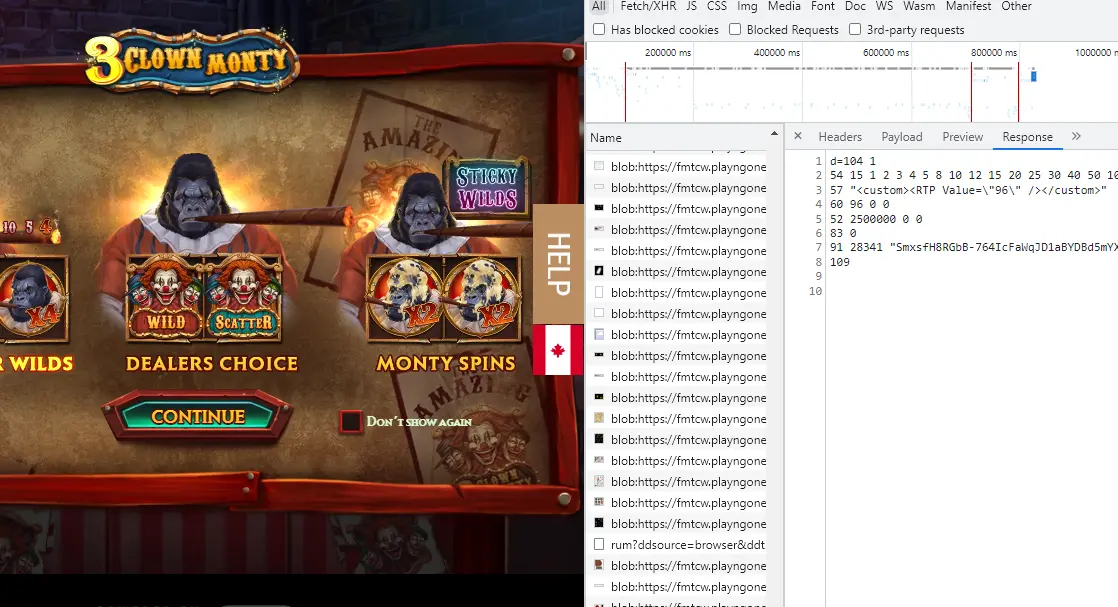The width and height of the screenshot is (1118, 607).
Task: Tick the checkbox icon on rum?ddsource row
Action: [x=599, y=544]
